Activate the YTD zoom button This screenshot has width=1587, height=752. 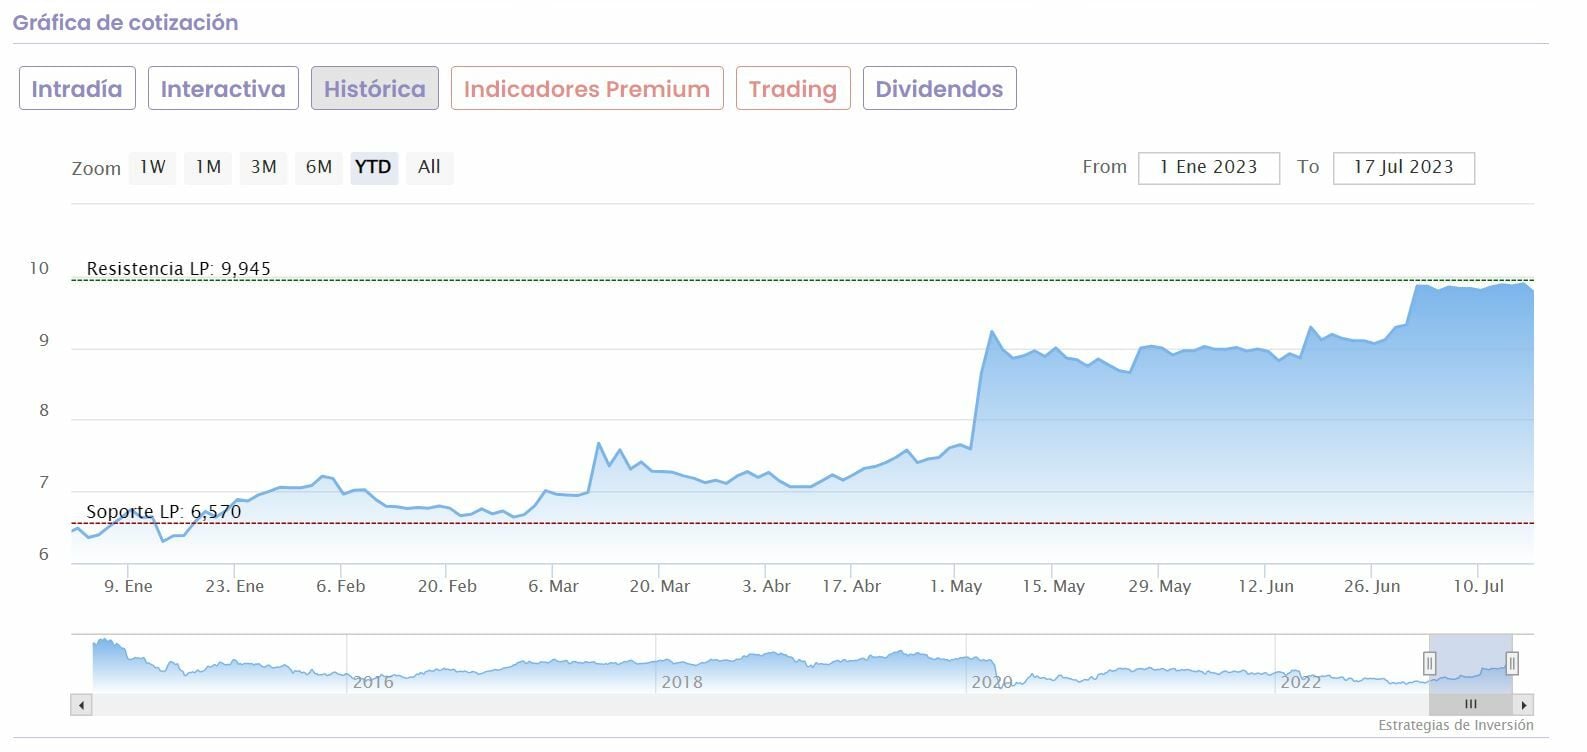click(374, 167)
